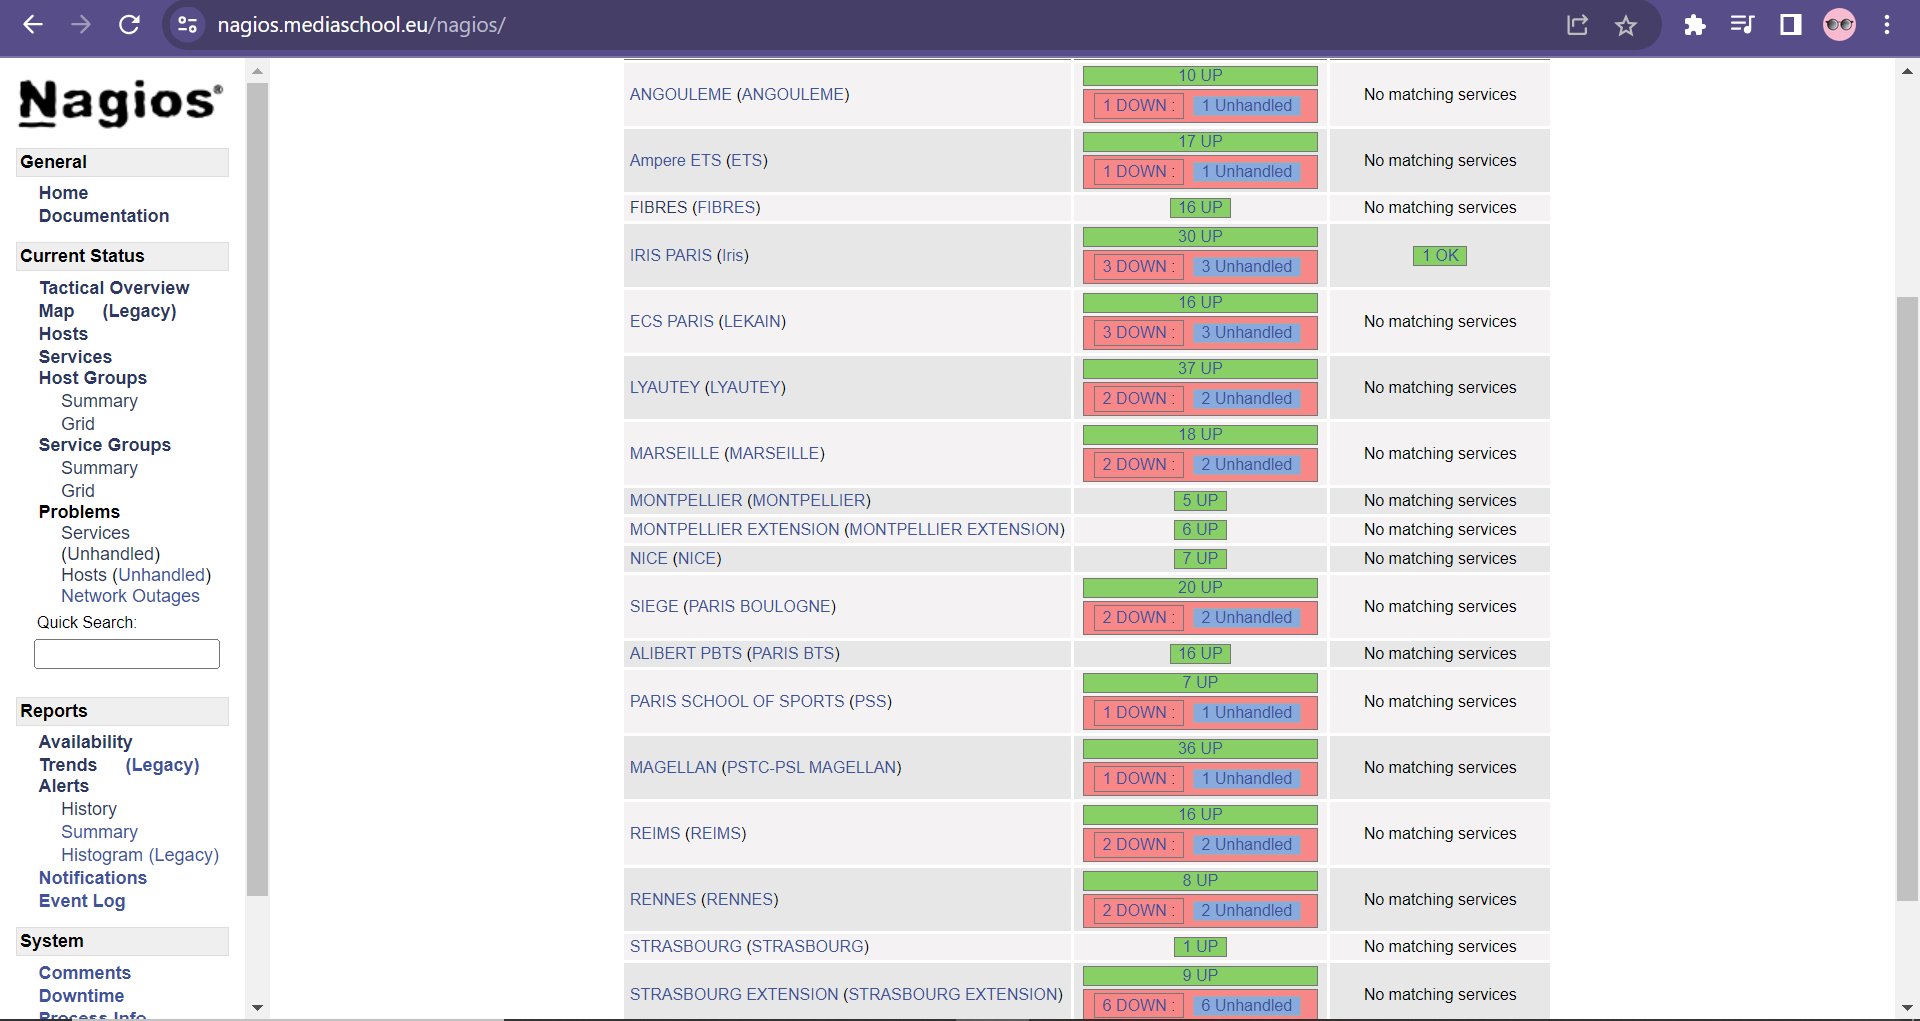Open MONTPELLIER EXTENSION host group

pyautogui.click(x=735, y=529)
